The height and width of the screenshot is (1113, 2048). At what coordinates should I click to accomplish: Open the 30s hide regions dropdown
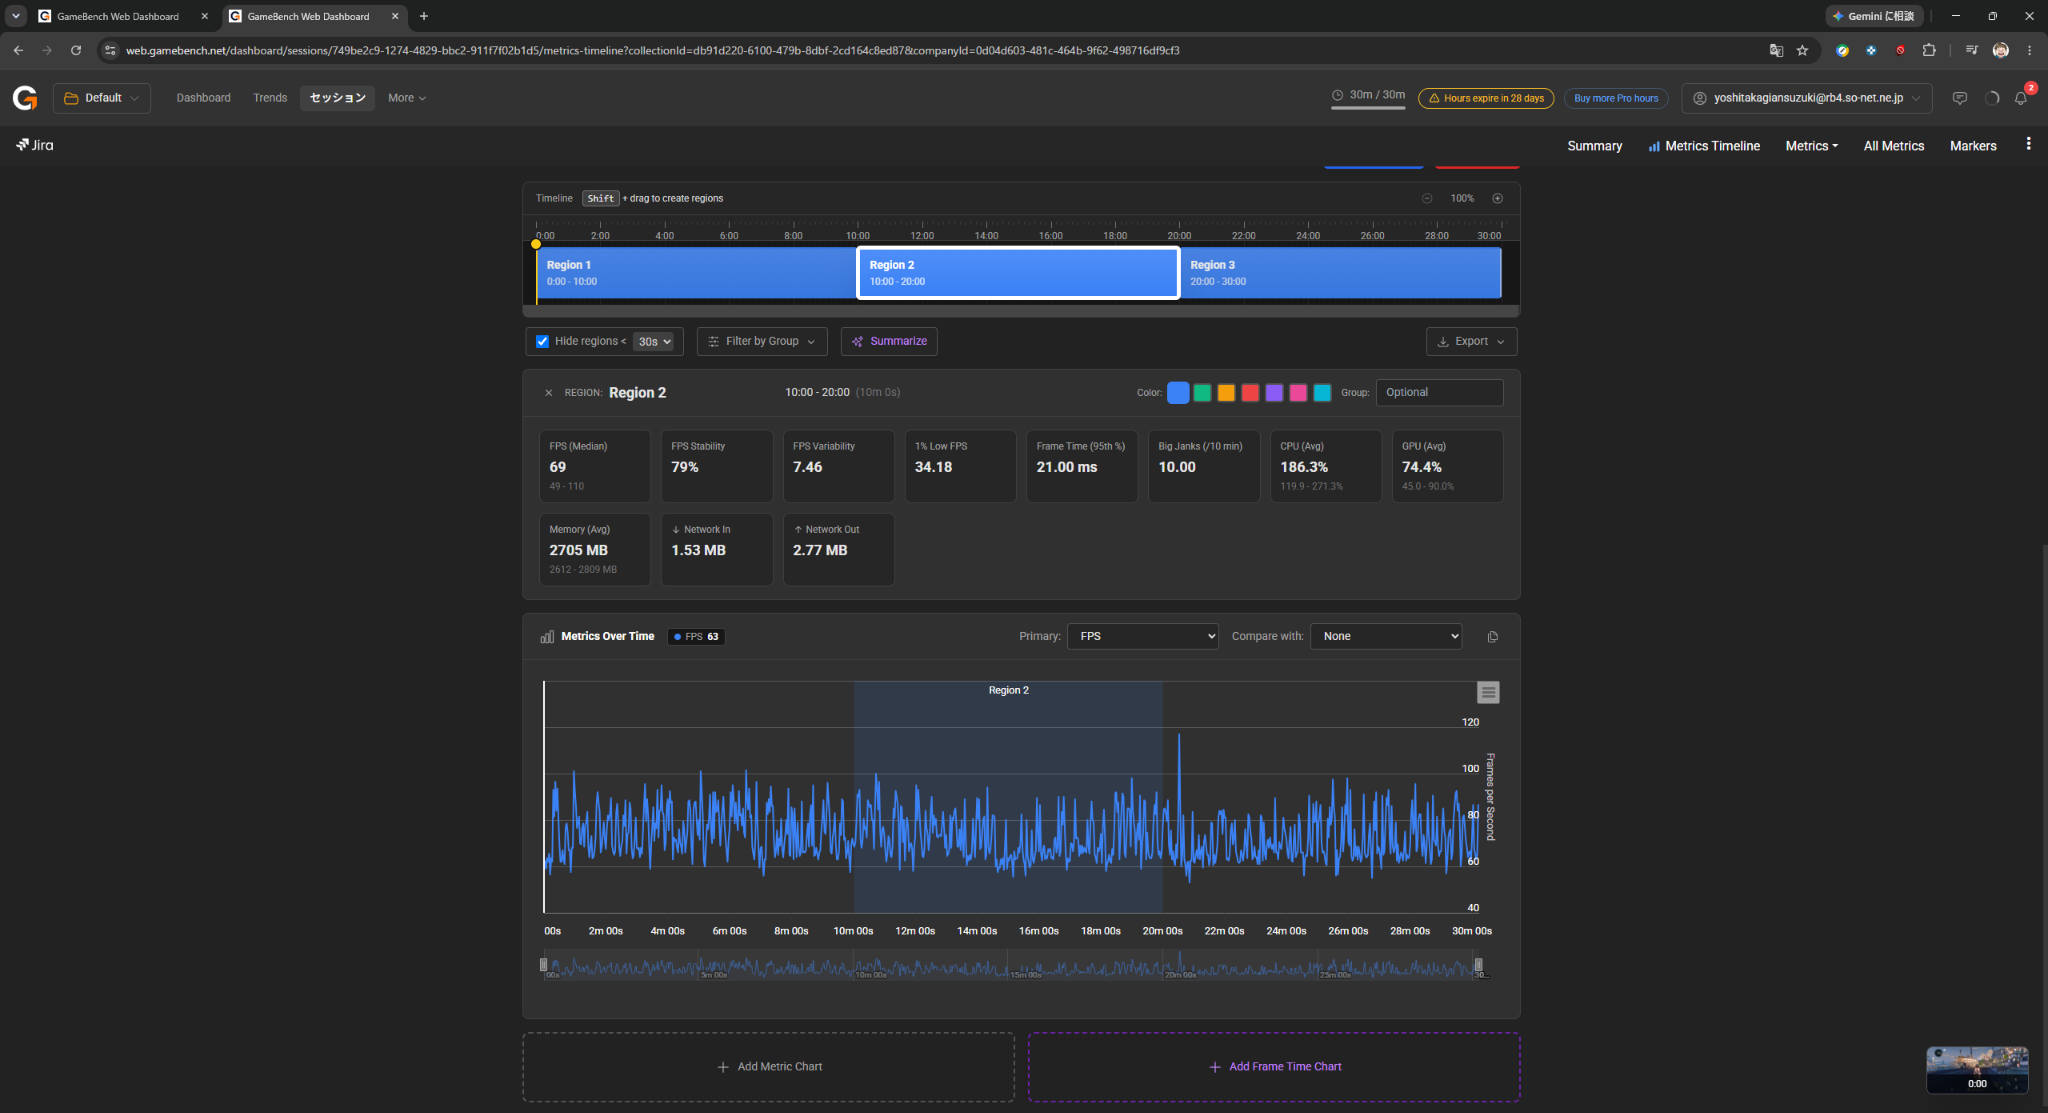[654, 342]
